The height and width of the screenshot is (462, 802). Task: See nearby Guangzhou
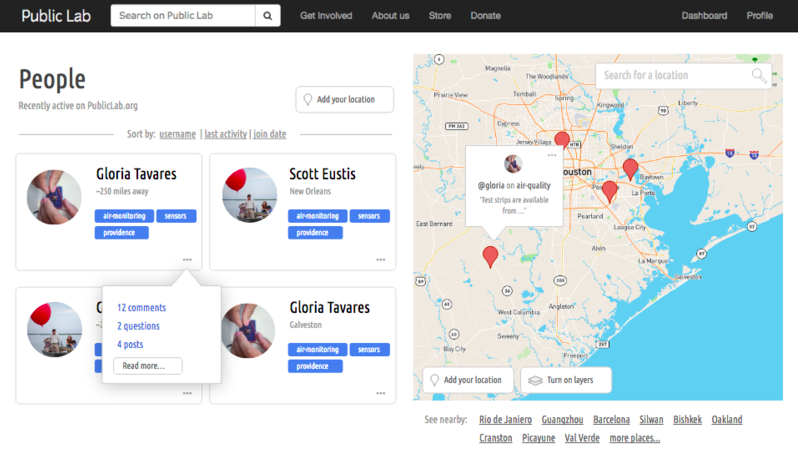click(562, 420)
